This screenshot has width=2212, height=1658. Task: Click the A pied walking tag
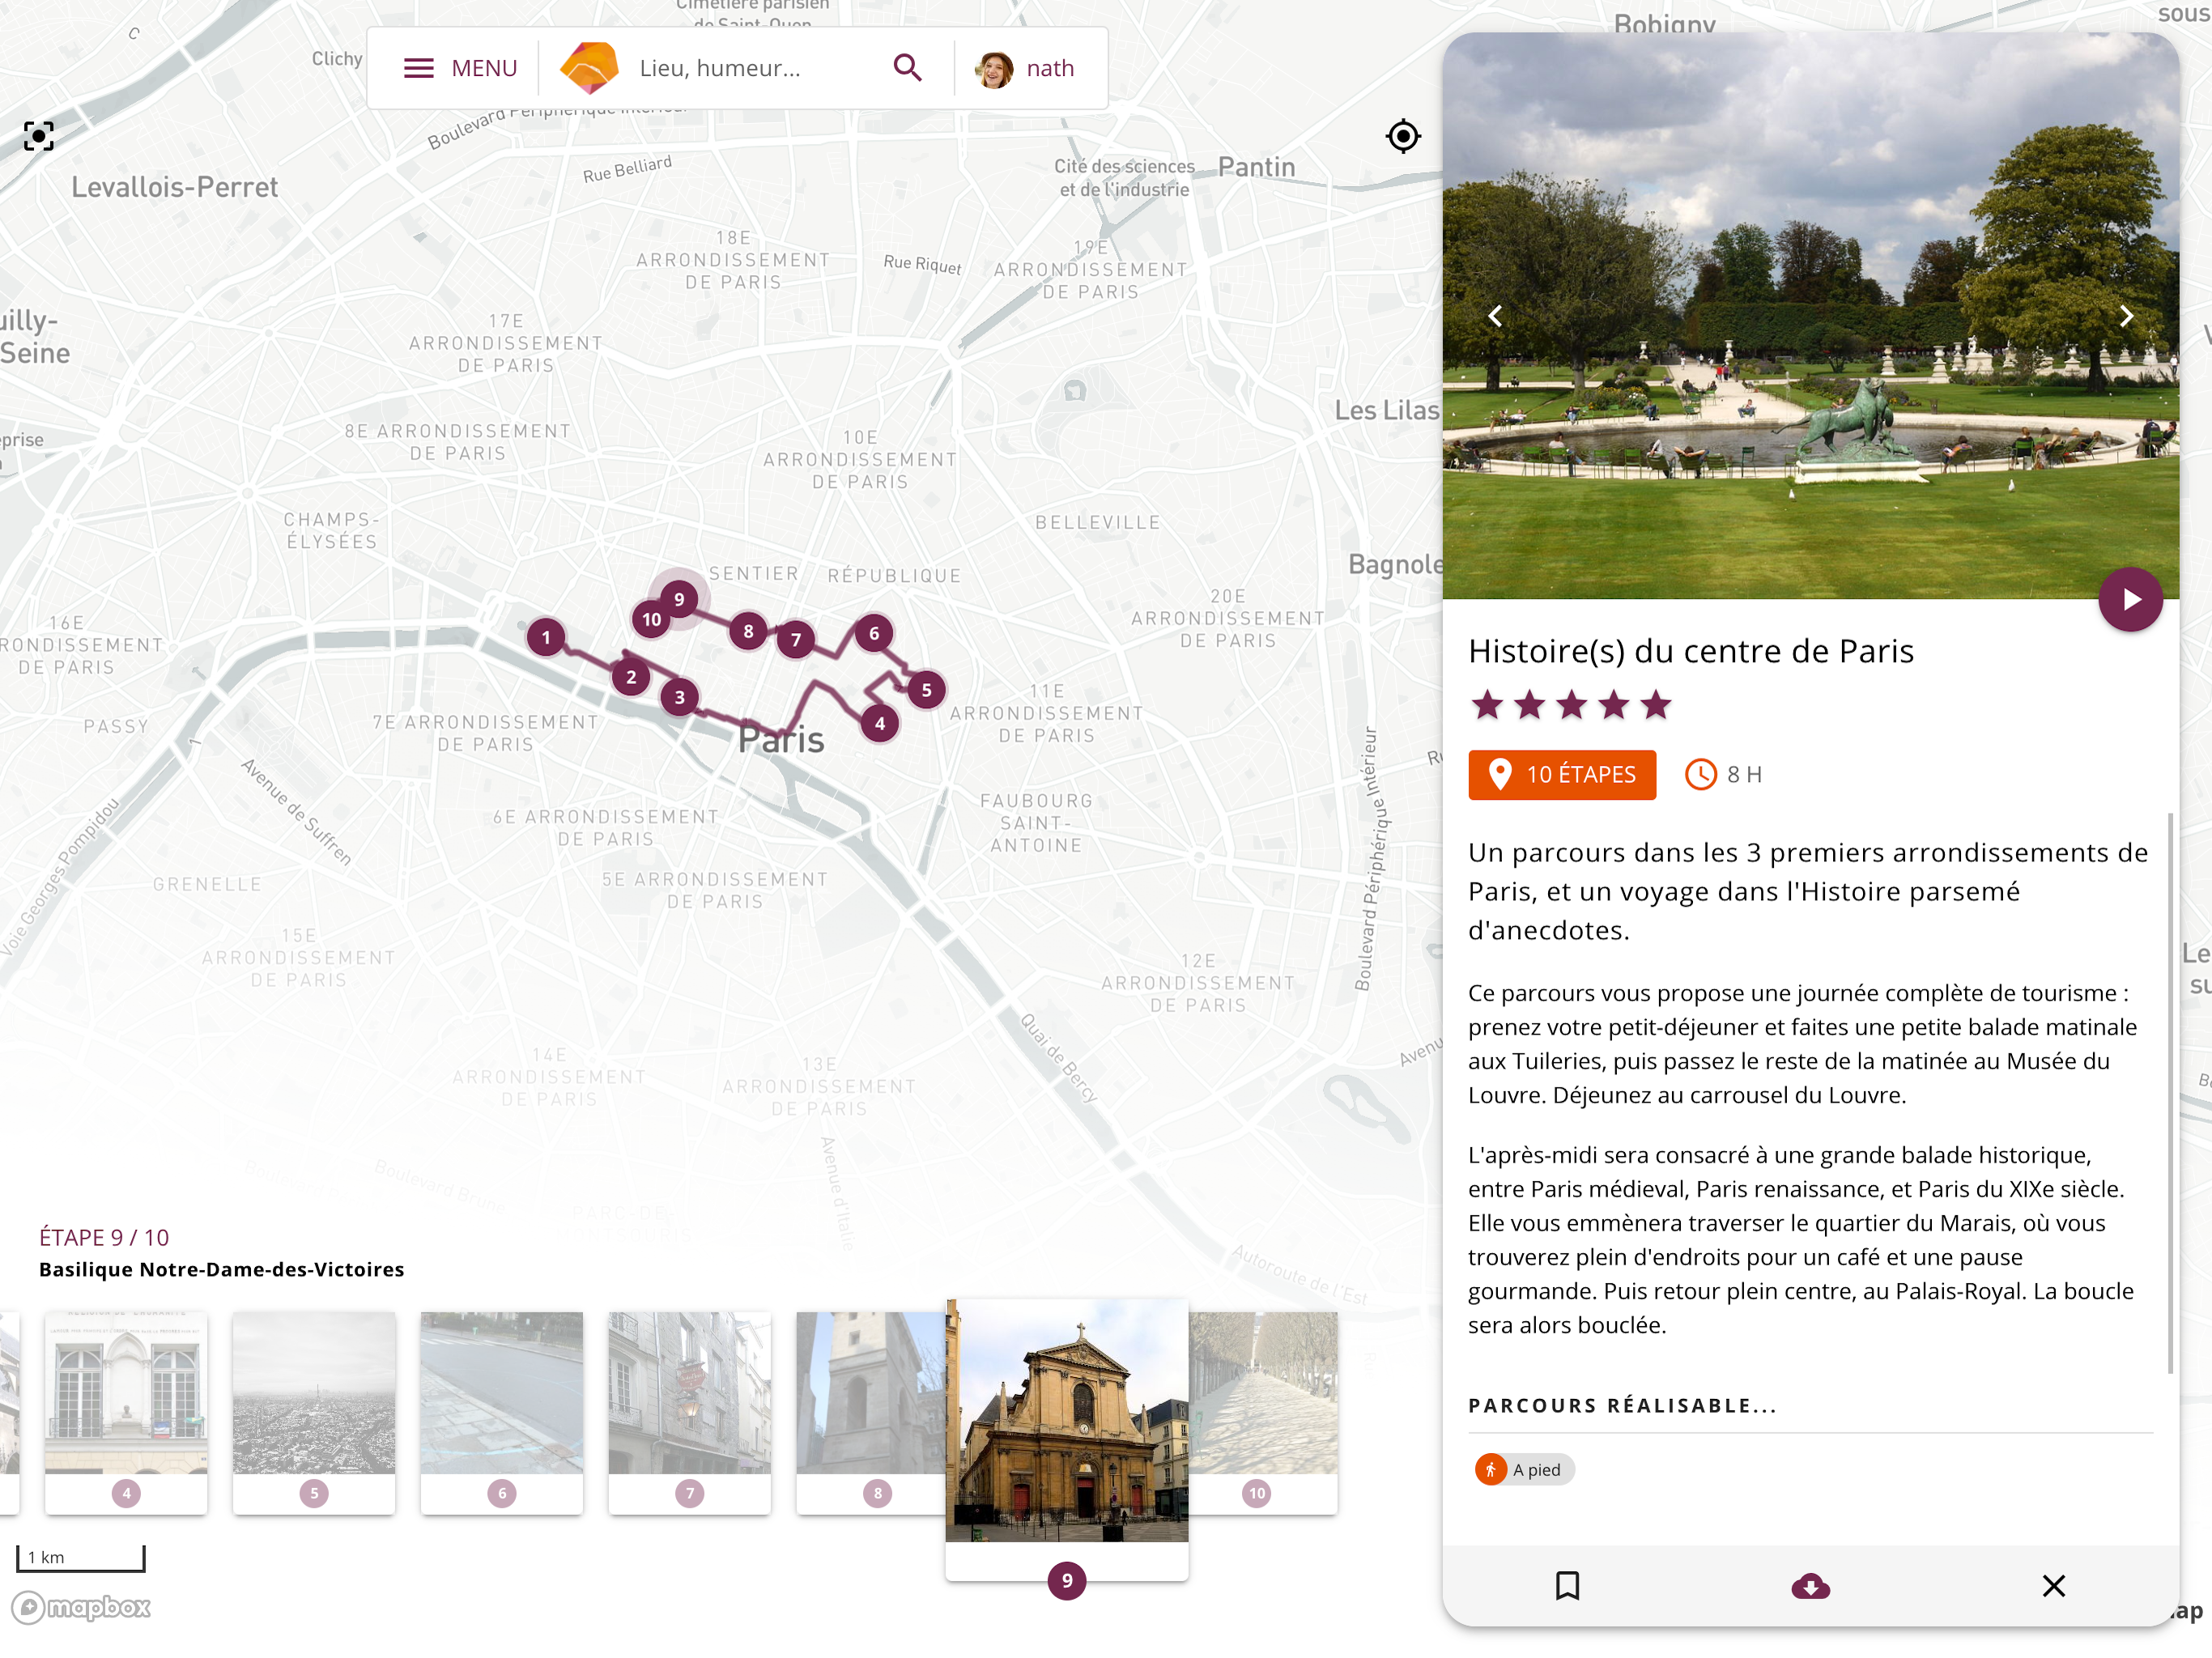click(1523, 1469)
